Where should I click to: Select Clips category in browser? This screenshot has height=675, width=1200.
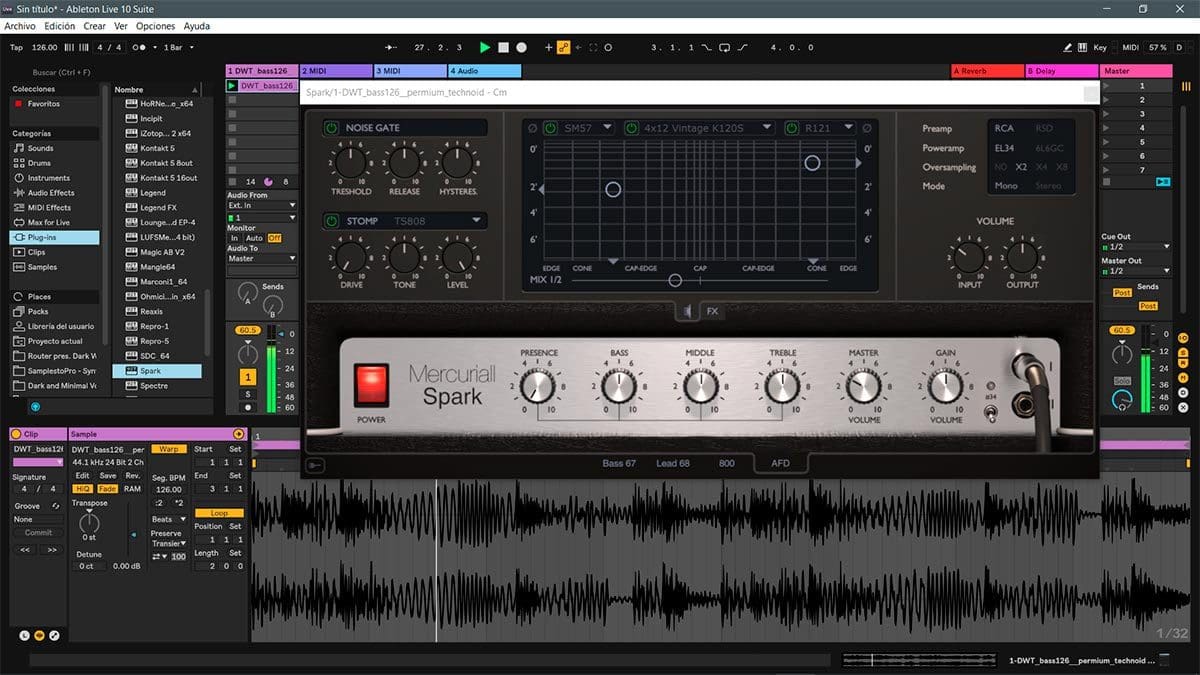pyautogui.click(x=37, y=252)
